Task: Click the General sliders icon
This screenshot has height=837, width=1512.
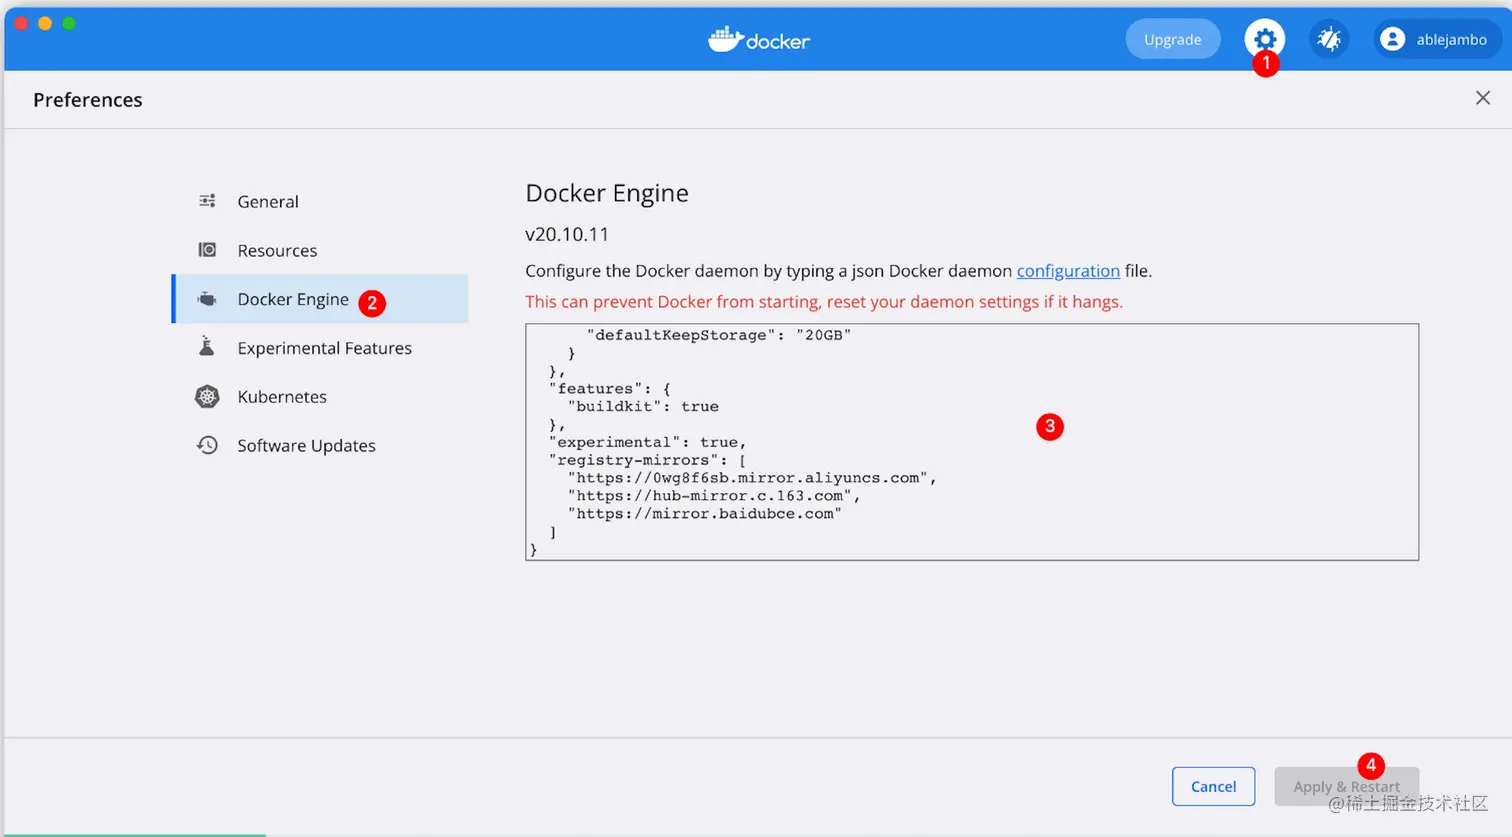Action: (207, 201)
